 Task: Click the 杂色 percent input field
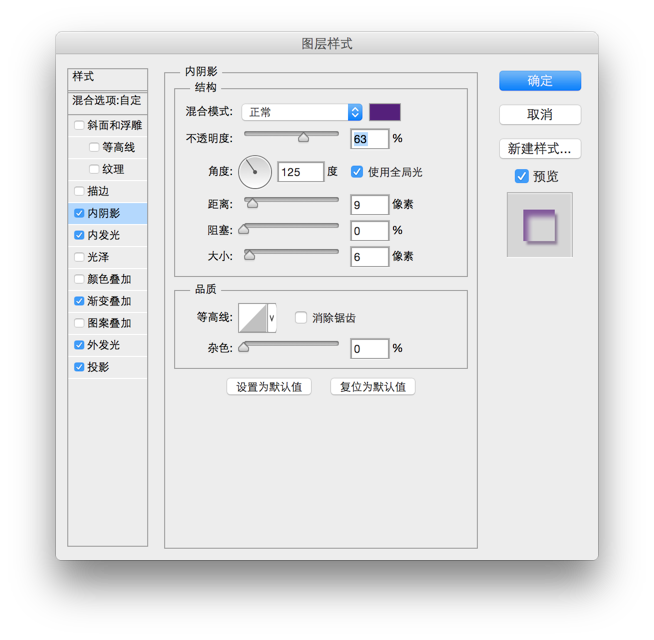370,348
